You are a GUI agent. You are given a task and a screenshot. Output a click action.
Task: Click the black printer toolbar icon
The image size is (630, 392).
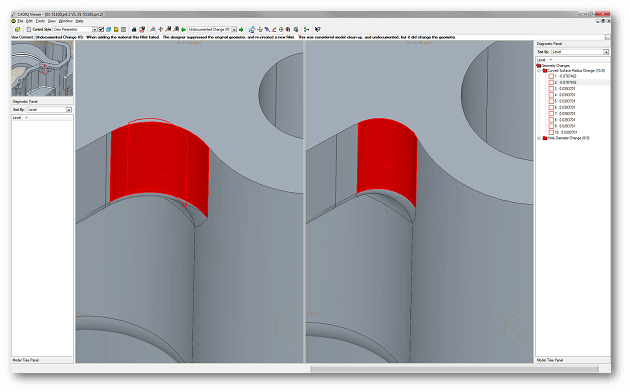click(134, 29)
